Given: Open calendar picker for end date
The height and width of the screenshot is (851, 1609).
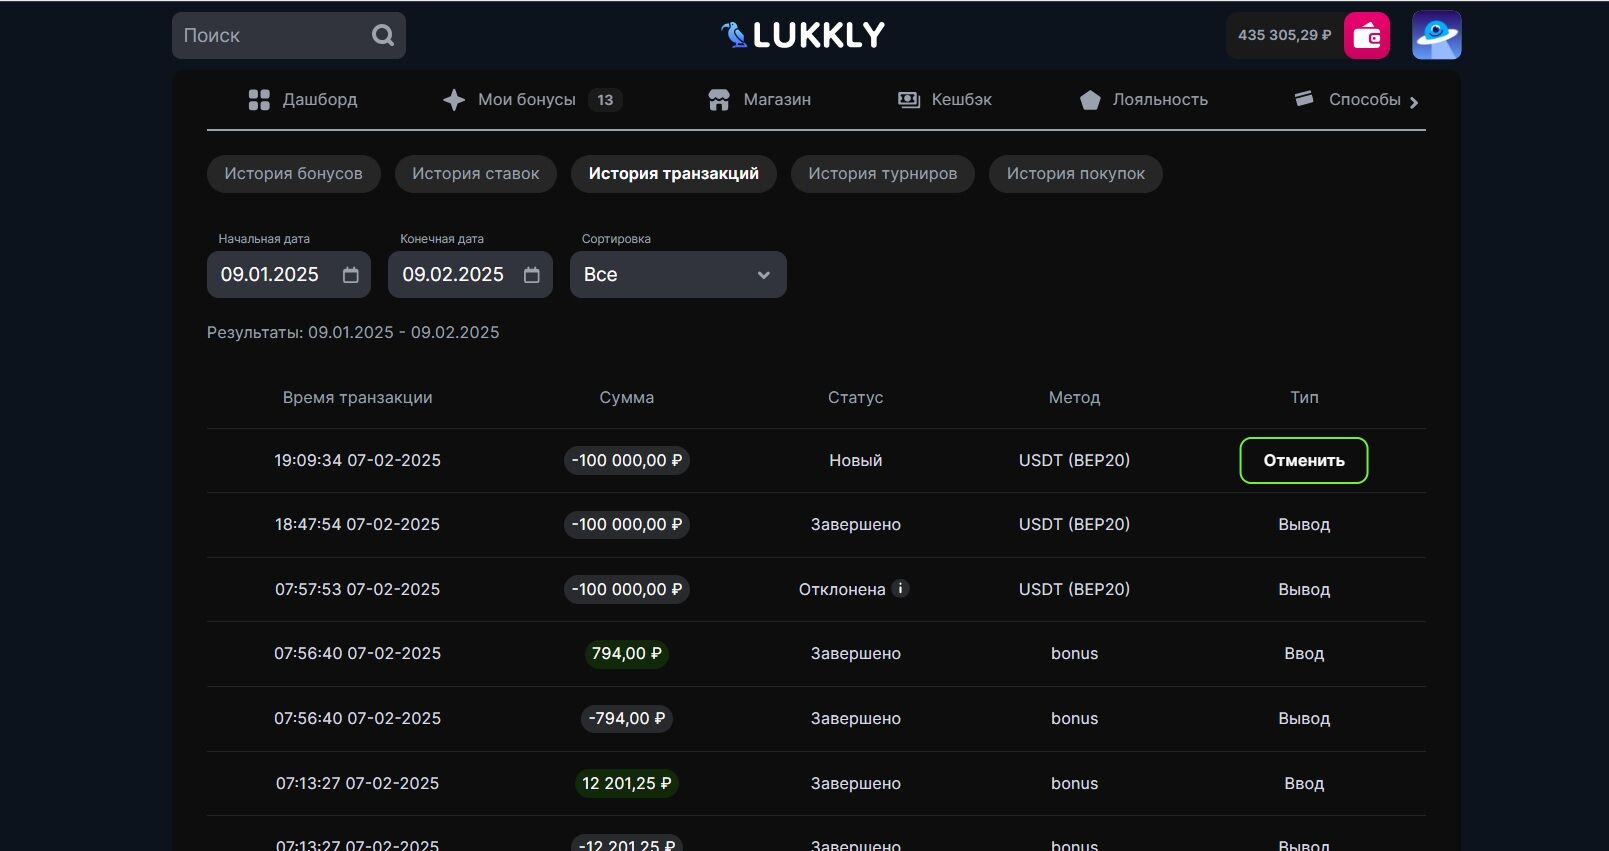Looking at the screenshot, I should 532,275.
